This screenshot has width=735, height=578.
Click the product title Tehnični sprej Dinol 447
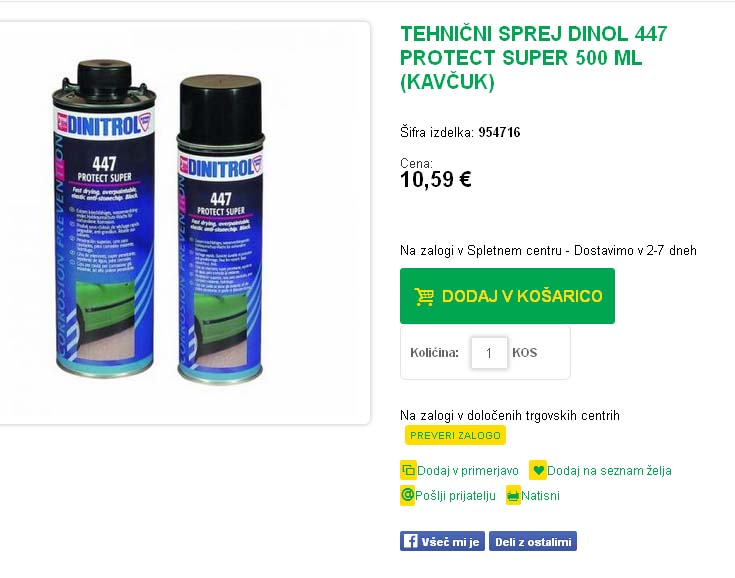[x=533, y=58]
